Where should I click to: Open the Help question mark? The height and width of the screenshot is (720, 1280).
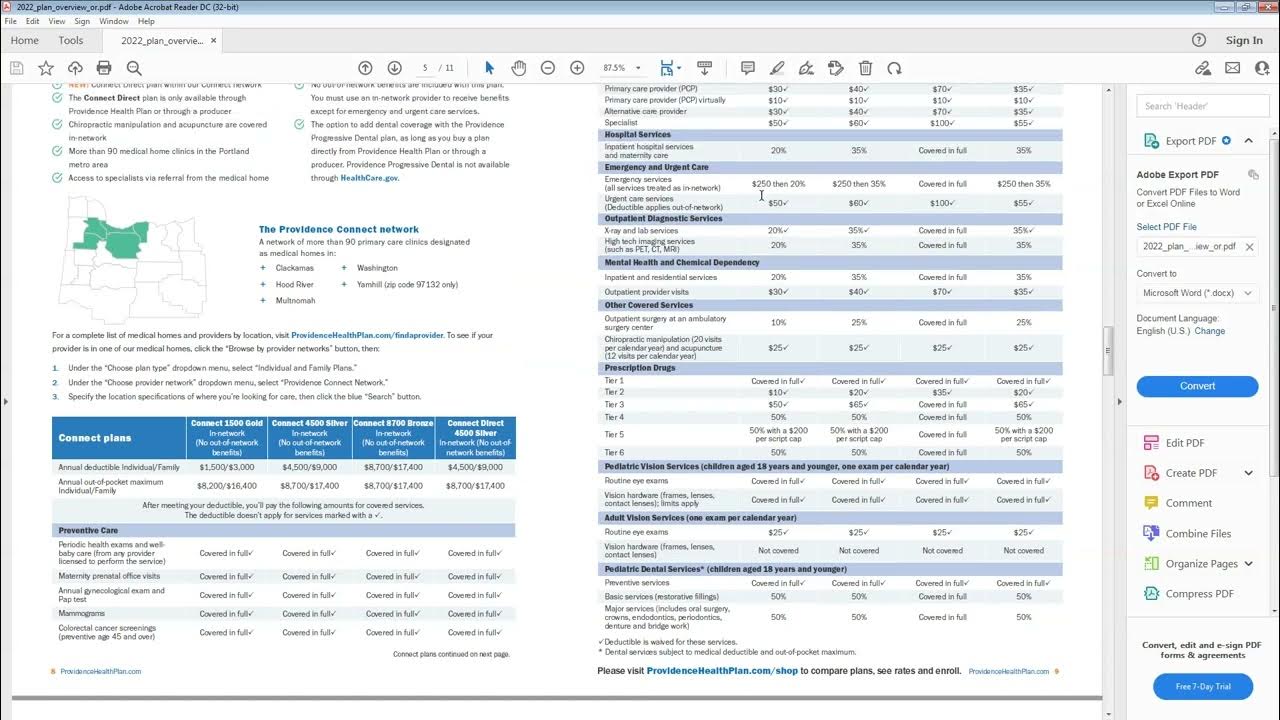click(1199, 40)
